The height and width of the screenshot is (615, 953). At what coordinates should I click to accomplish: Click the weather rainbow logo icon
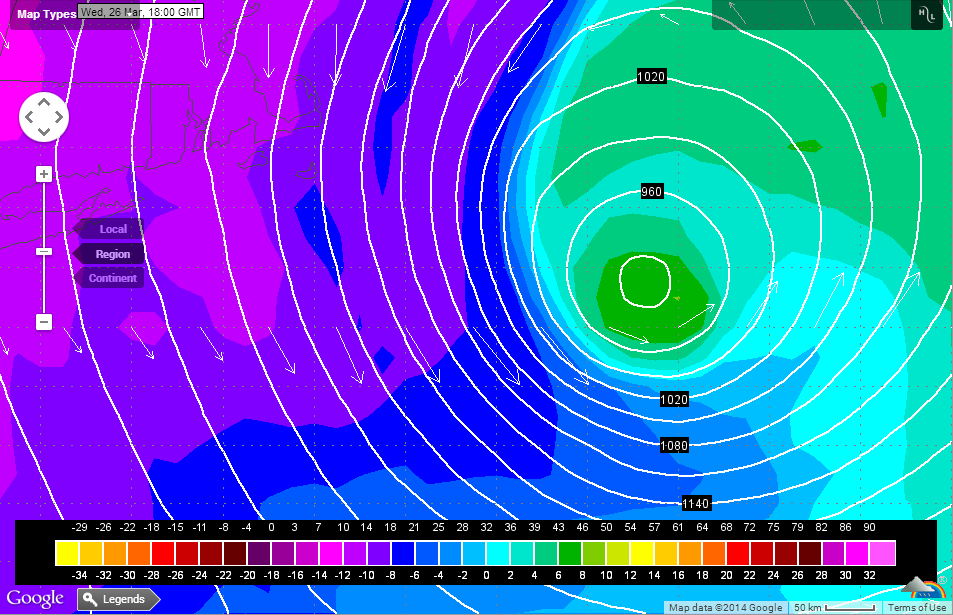pos(925,589)
